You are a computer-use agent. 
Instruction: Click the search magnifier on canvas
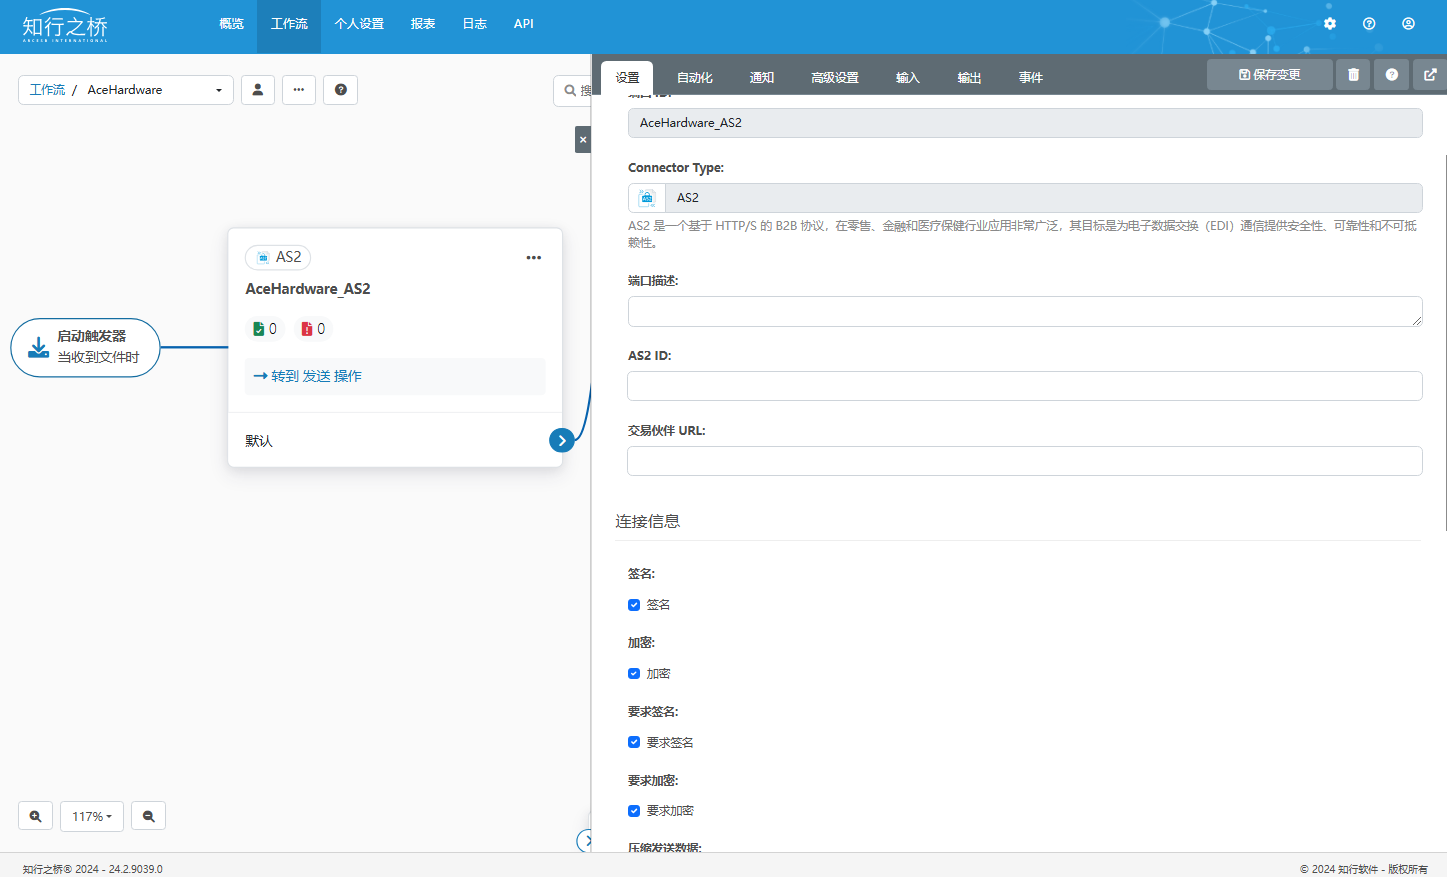coord(570,90)
